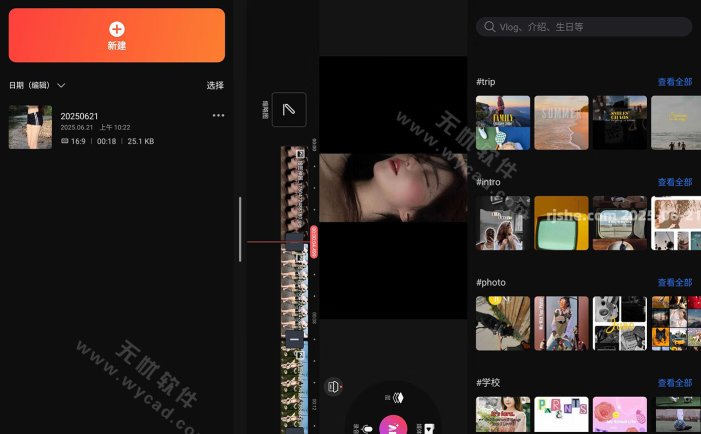Click the 00:18 duration text
Image resolution: width=701 pixels, height=434 pixels.
tap(106, 141)
